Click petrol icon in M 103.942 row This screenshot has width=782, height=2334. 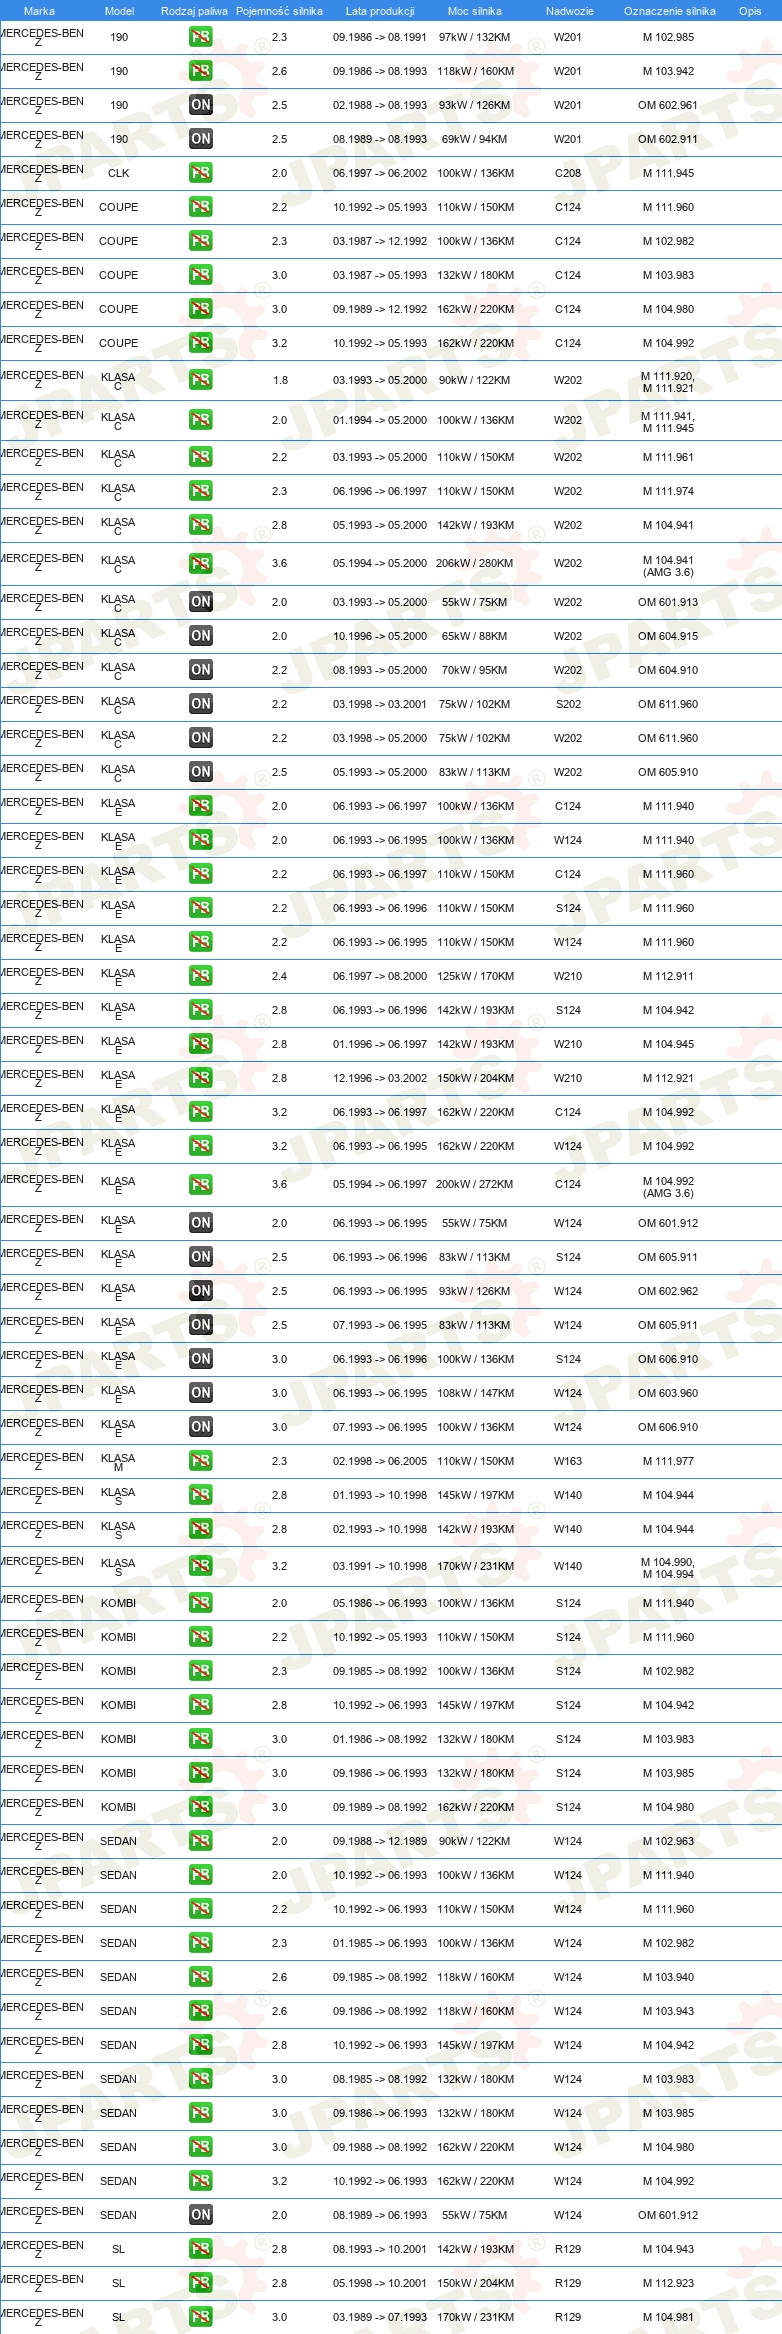[x=201, y=71]
